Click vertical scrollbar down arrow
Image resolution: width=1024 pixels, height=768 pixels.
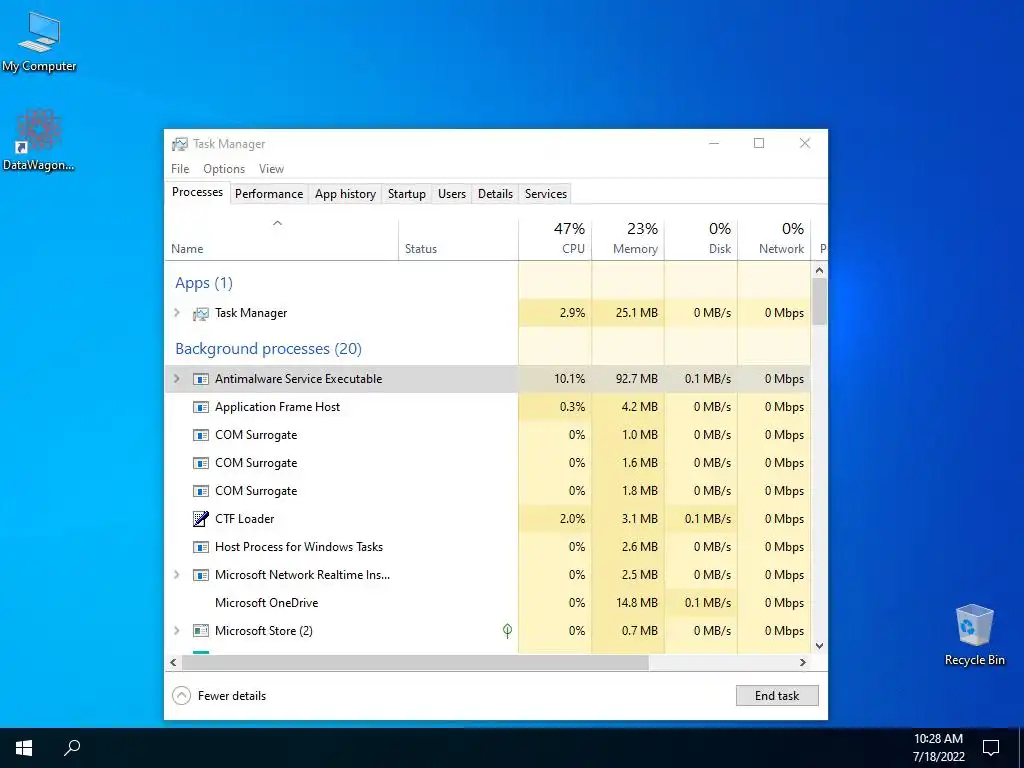click(820, 646)
